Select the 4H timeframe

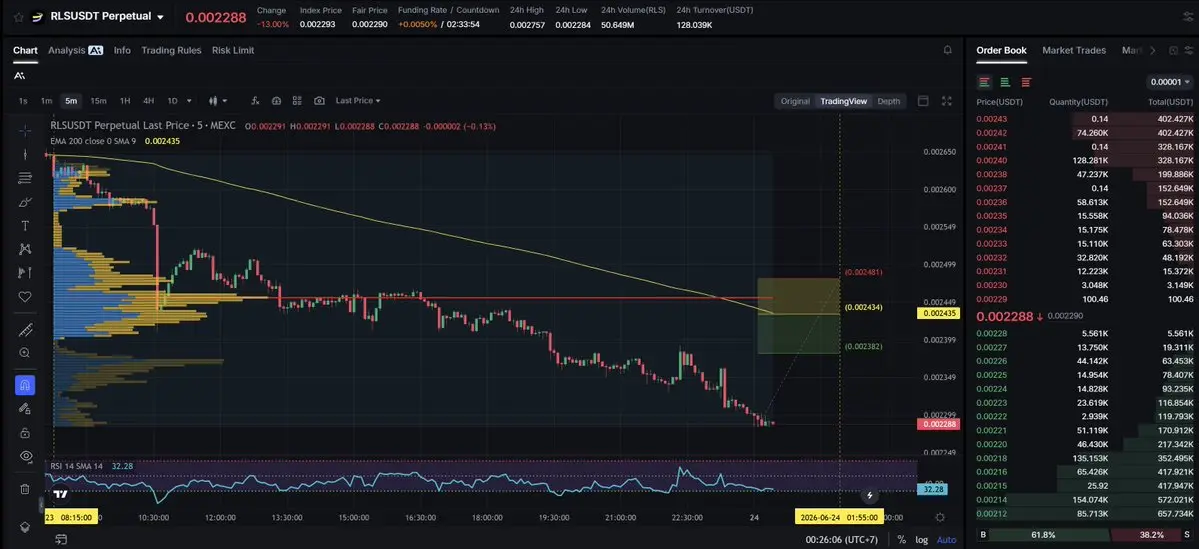click(x=148, y=101)
